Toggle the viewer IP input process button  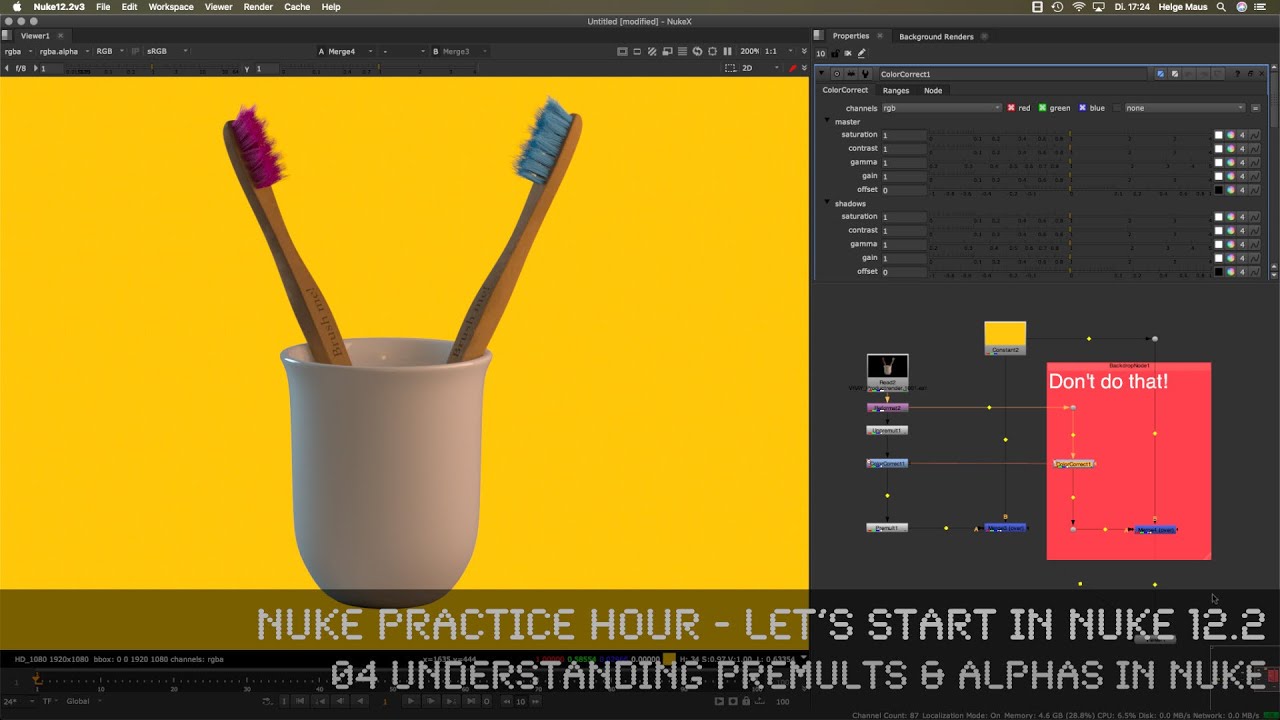(136, 51)
